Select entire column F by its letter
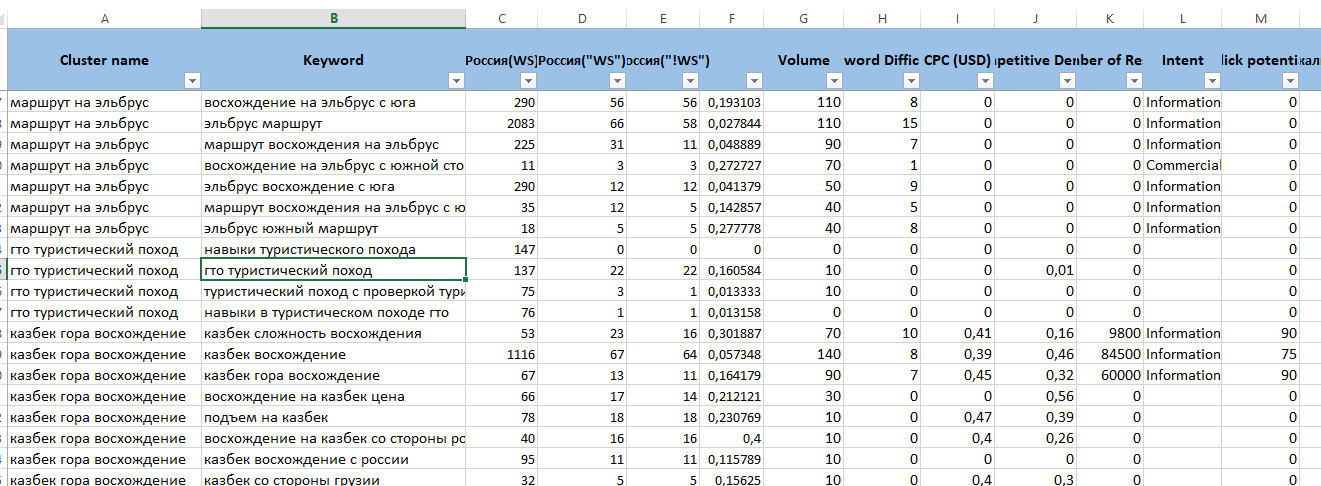 pos(731,18)
